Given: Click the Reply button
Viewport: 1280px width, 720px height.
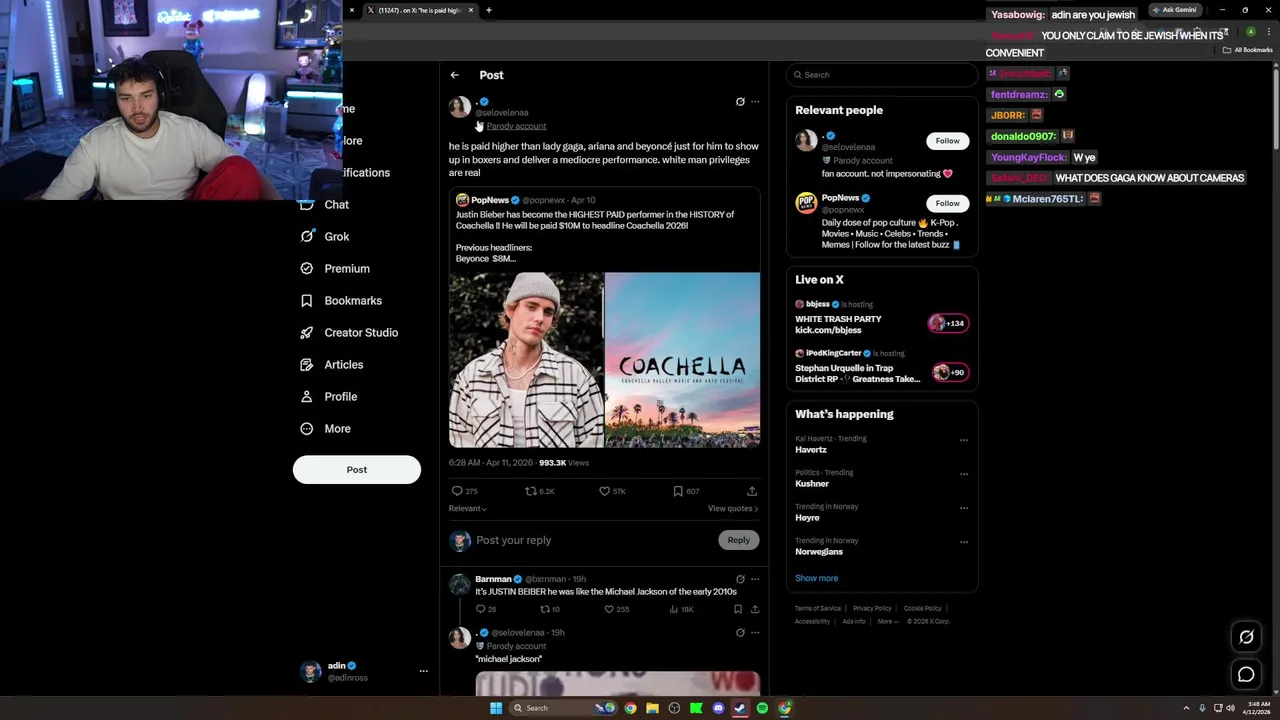Looking at the screenshot, I should point(739,540).
